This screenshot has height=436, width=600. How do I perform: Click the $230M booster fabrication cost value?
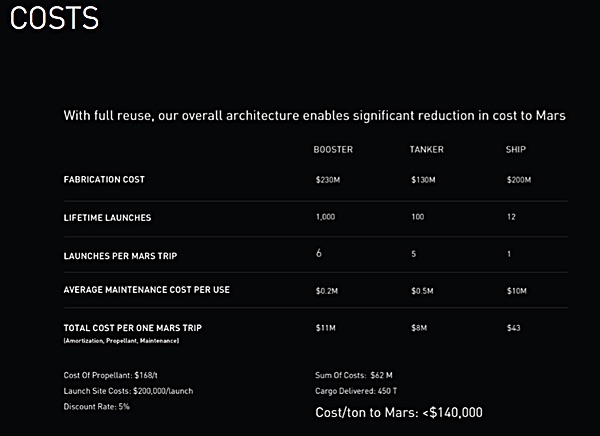pyautogui.click(x=327, y=180)
